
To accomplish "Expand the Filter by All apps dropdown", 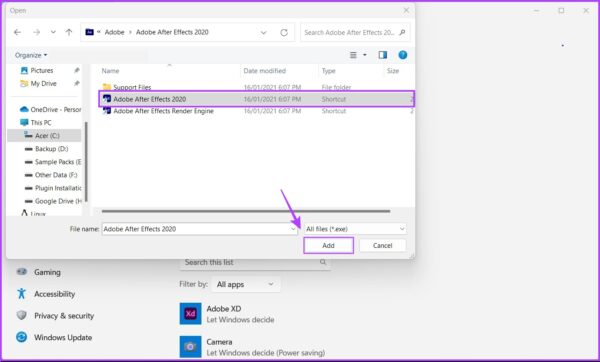I will [246, 284].
